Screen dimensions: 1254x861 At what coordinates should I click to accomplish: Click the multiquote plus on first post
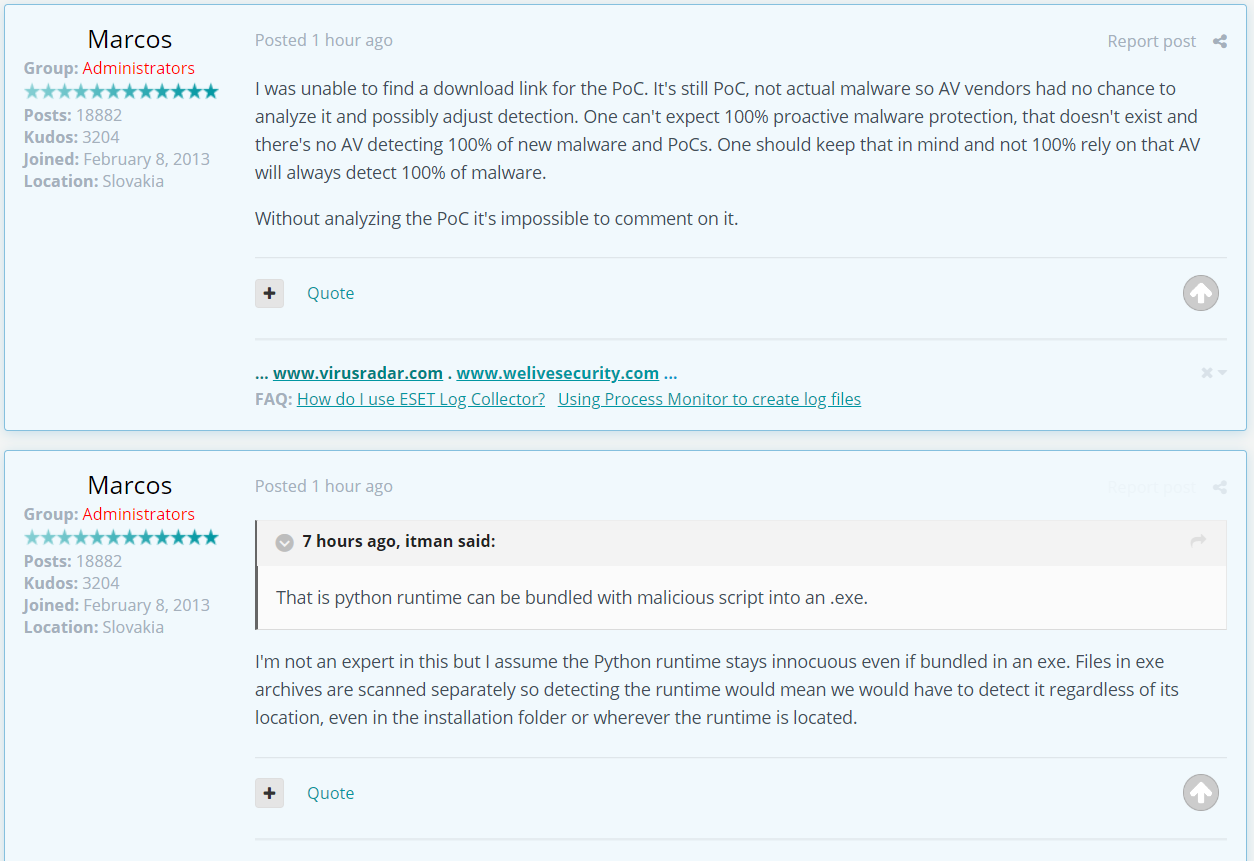269,293
